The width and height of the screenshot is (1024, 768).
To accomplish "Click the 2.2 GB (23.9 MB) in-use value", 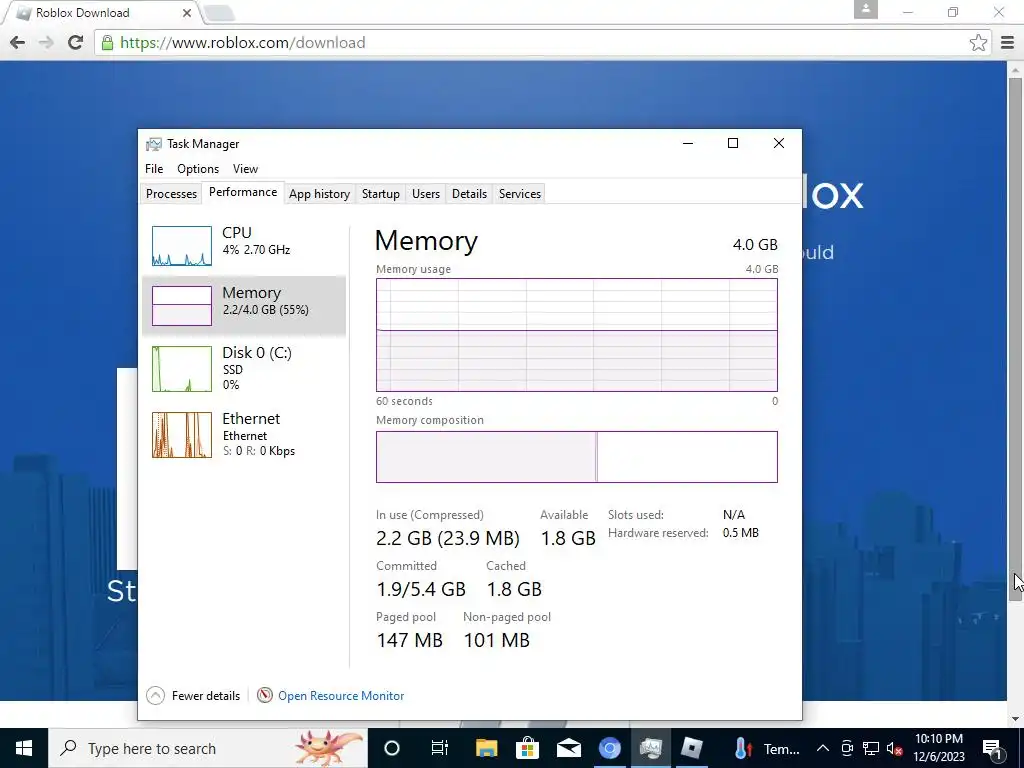I will [448, 538].
